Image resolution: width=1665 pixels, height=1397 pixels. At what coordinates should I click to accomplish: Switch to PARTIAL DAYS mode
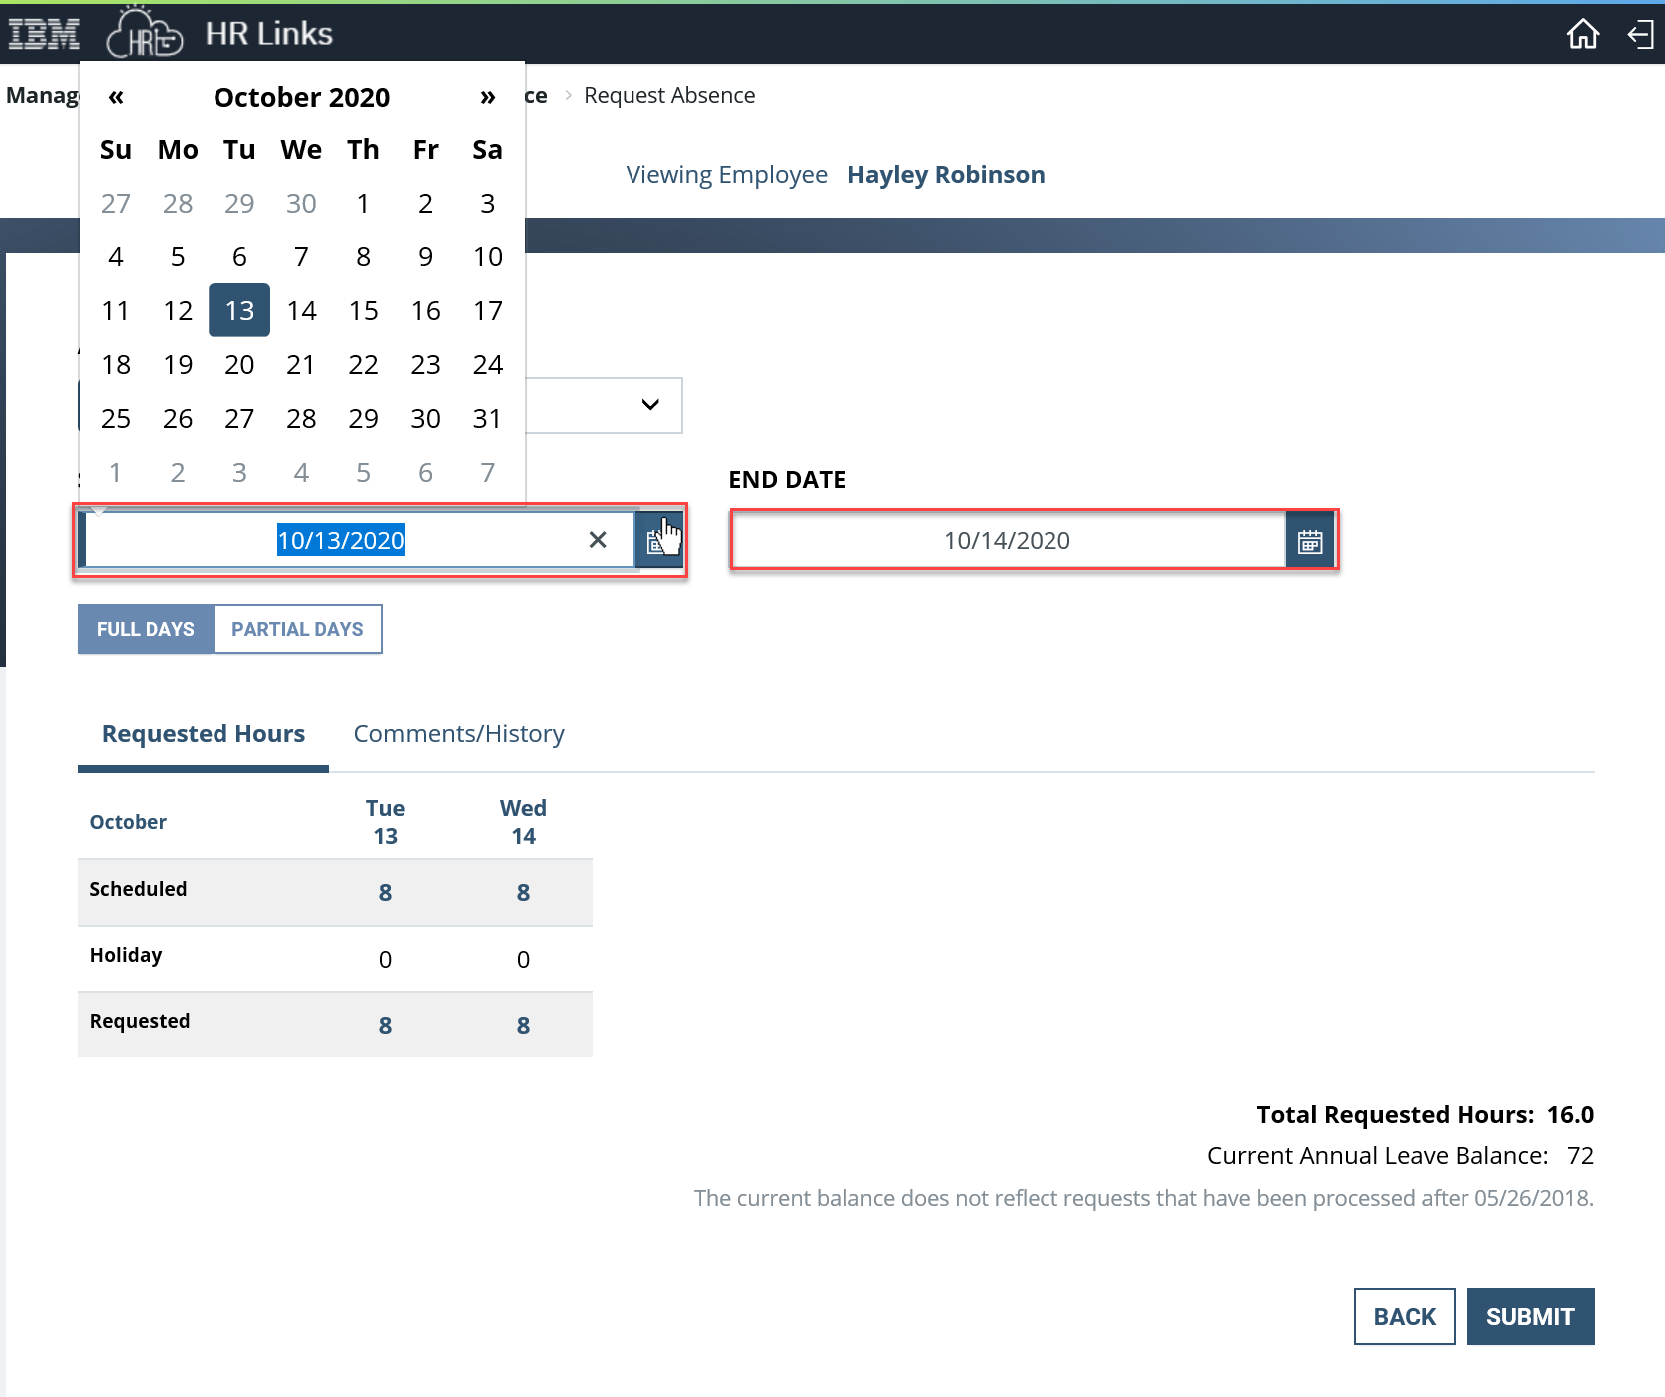point(297,629)
